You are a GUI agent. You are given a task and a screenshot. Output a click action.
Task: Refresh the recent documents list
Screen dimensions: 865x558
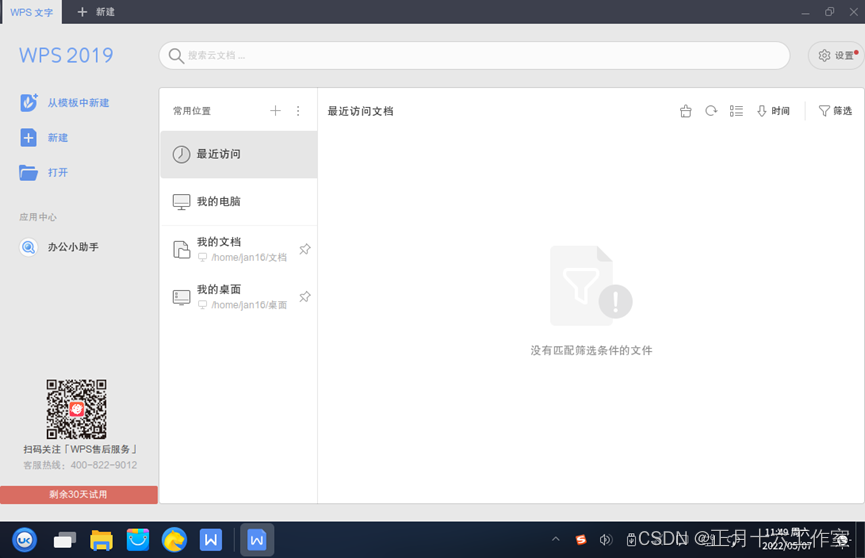(711, 111)
